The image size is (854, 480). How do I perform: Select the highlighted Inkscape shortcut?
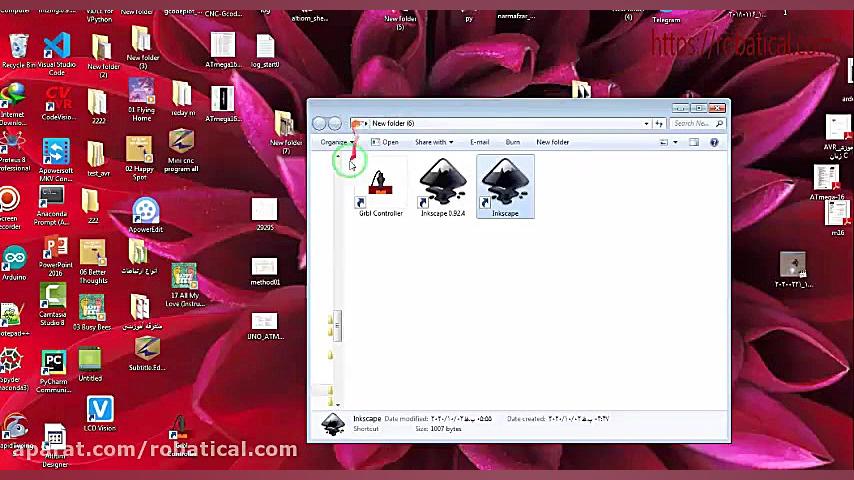(x=505, y=187)
